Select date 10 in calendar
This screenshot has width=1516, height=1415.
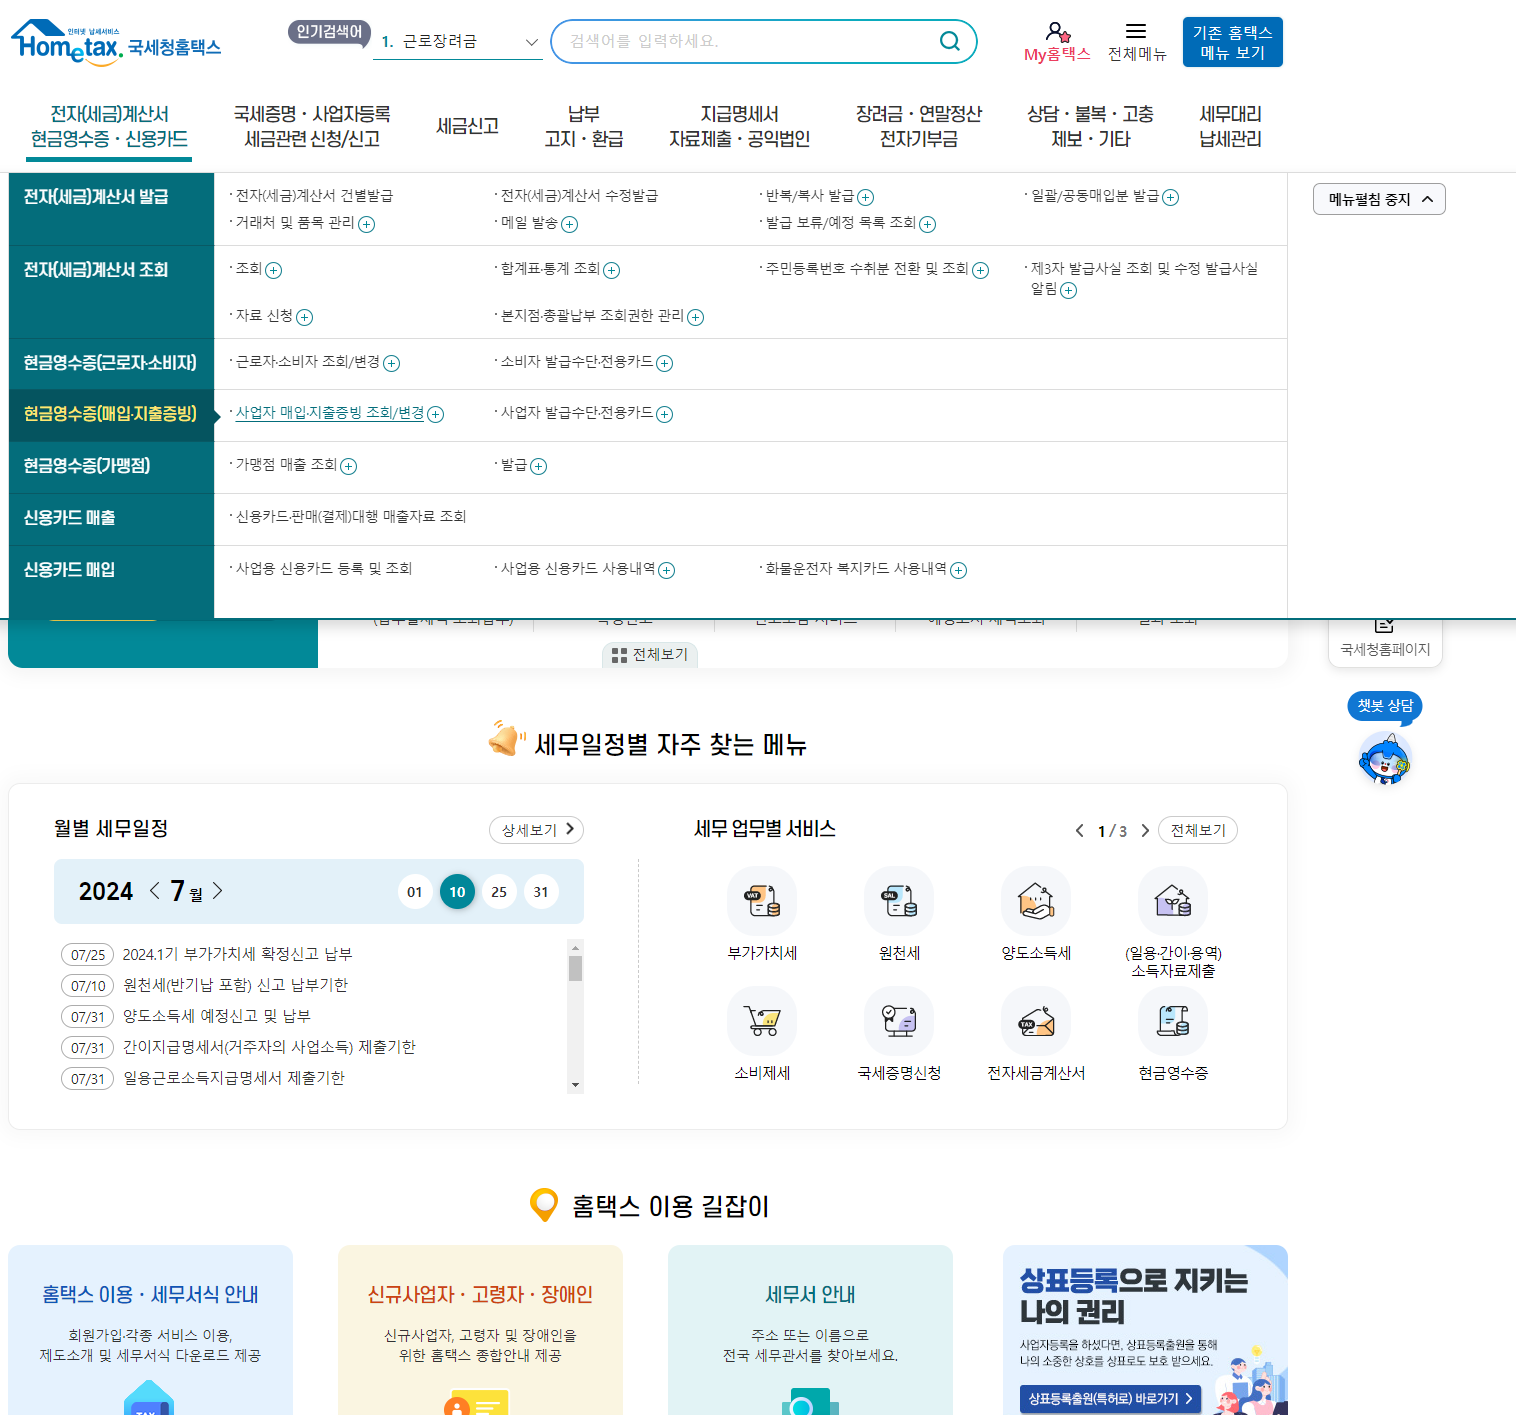point(457,892)
